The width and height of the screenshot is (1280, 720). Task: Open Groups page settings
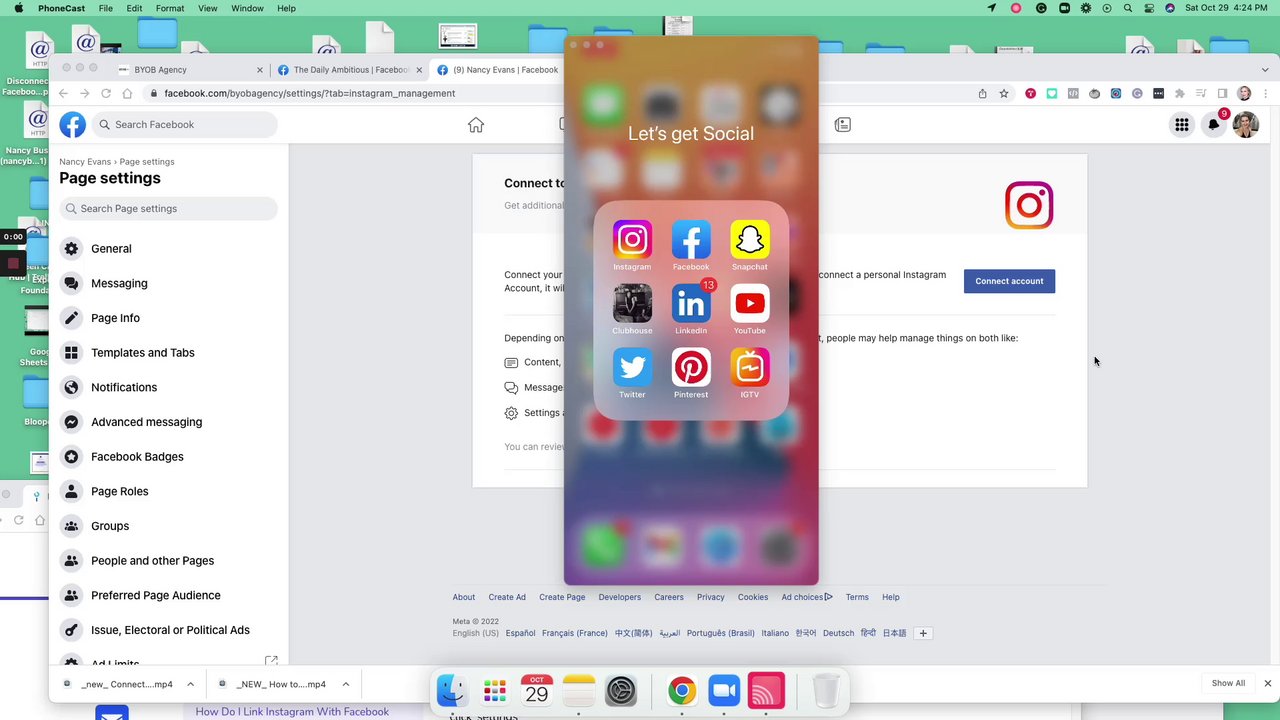pos(168,526)
